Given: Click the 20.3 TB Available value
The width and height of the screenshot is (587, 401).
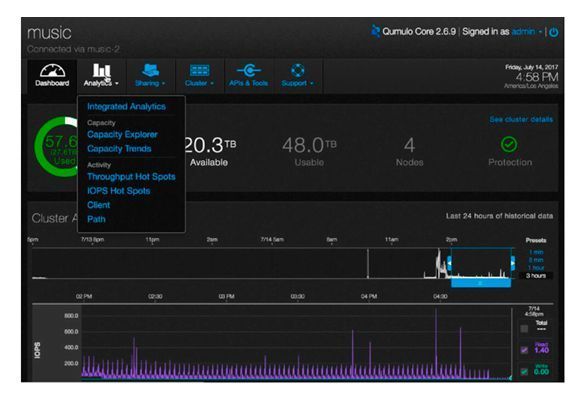Looking at the screenshot, I should (x=210, y=145).
